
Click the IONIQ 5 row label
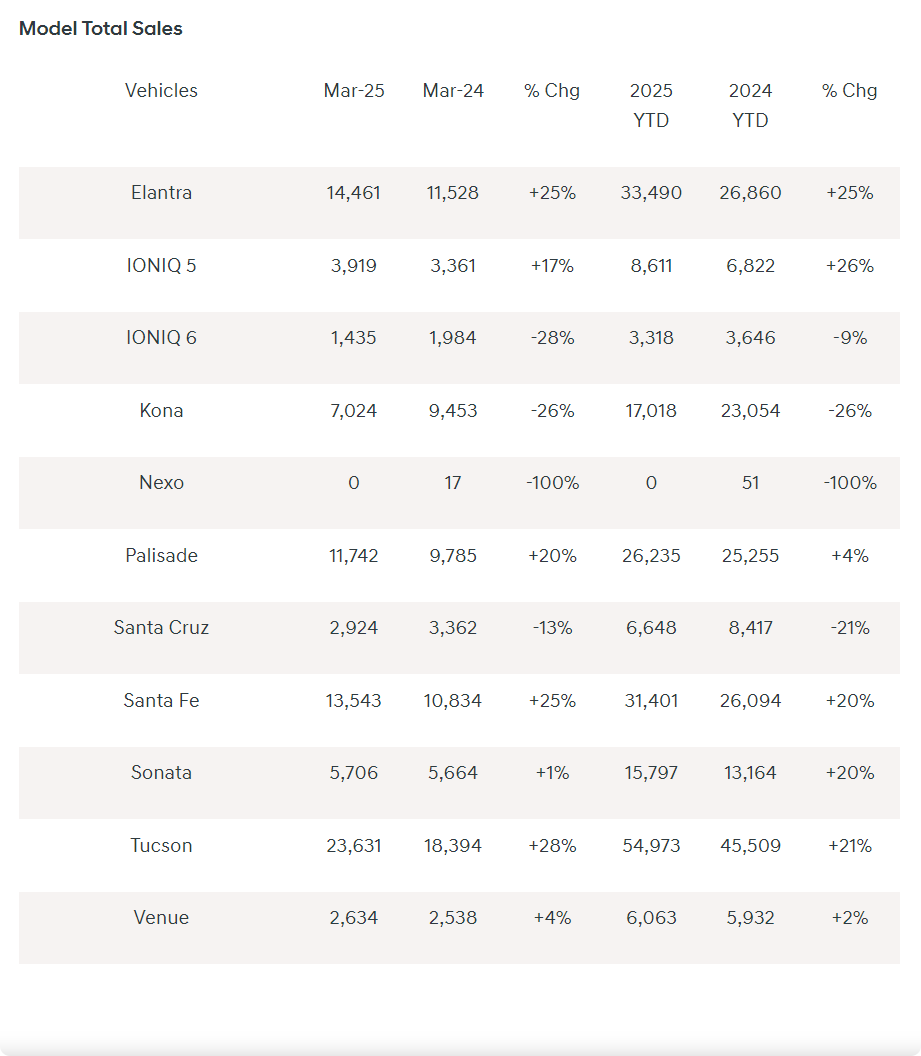(161, 265)
